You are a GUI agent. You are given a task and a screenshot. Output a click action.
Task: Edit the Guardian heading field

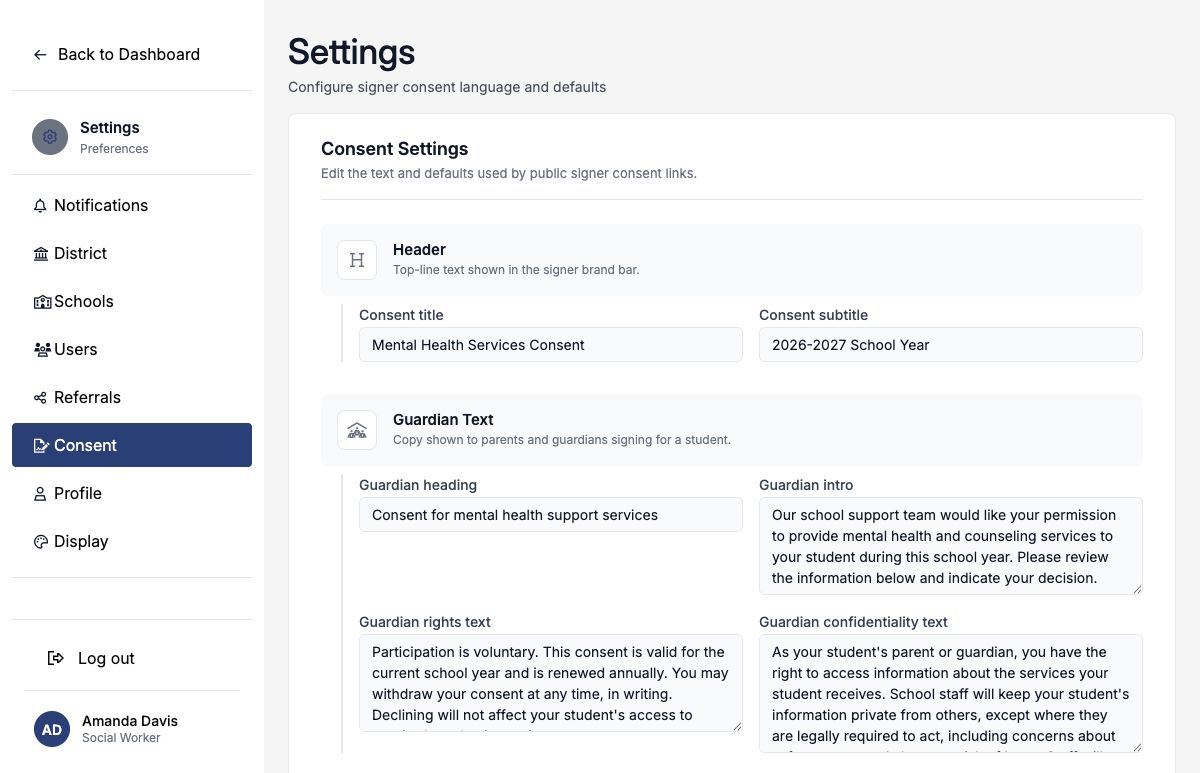coord(551,515)
